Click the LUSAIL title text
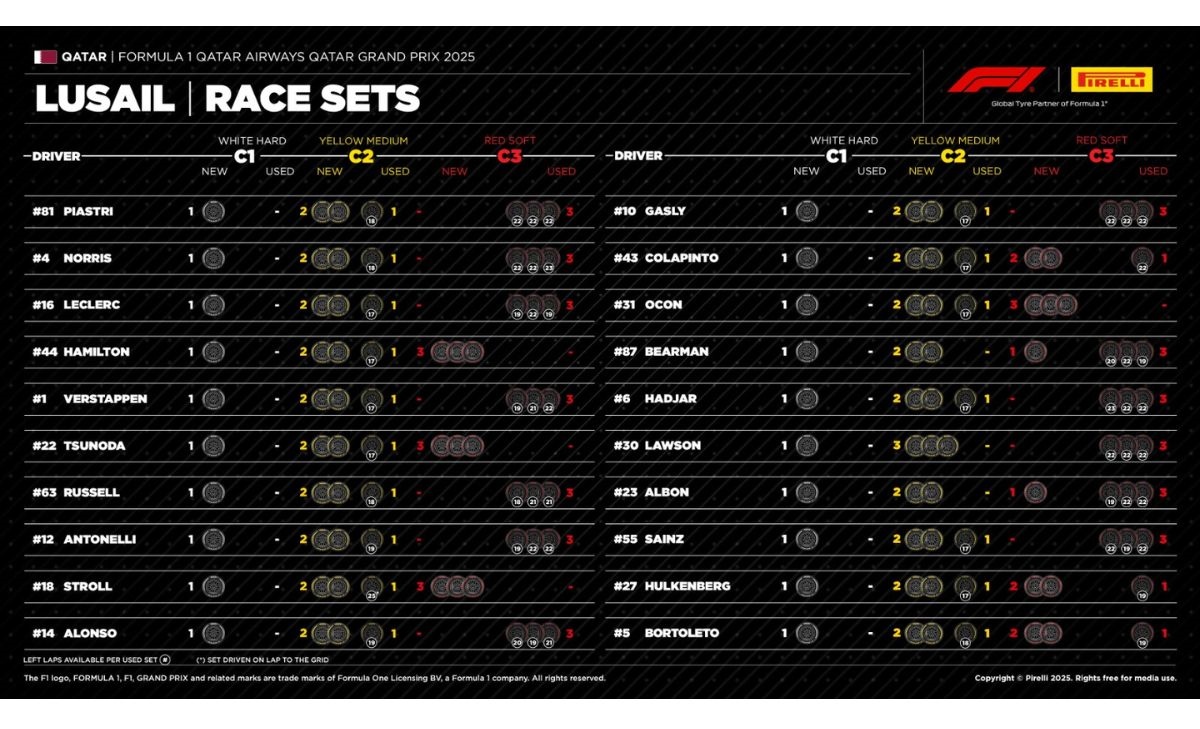The image size is (1200, 729). click(x=104, y=99)
